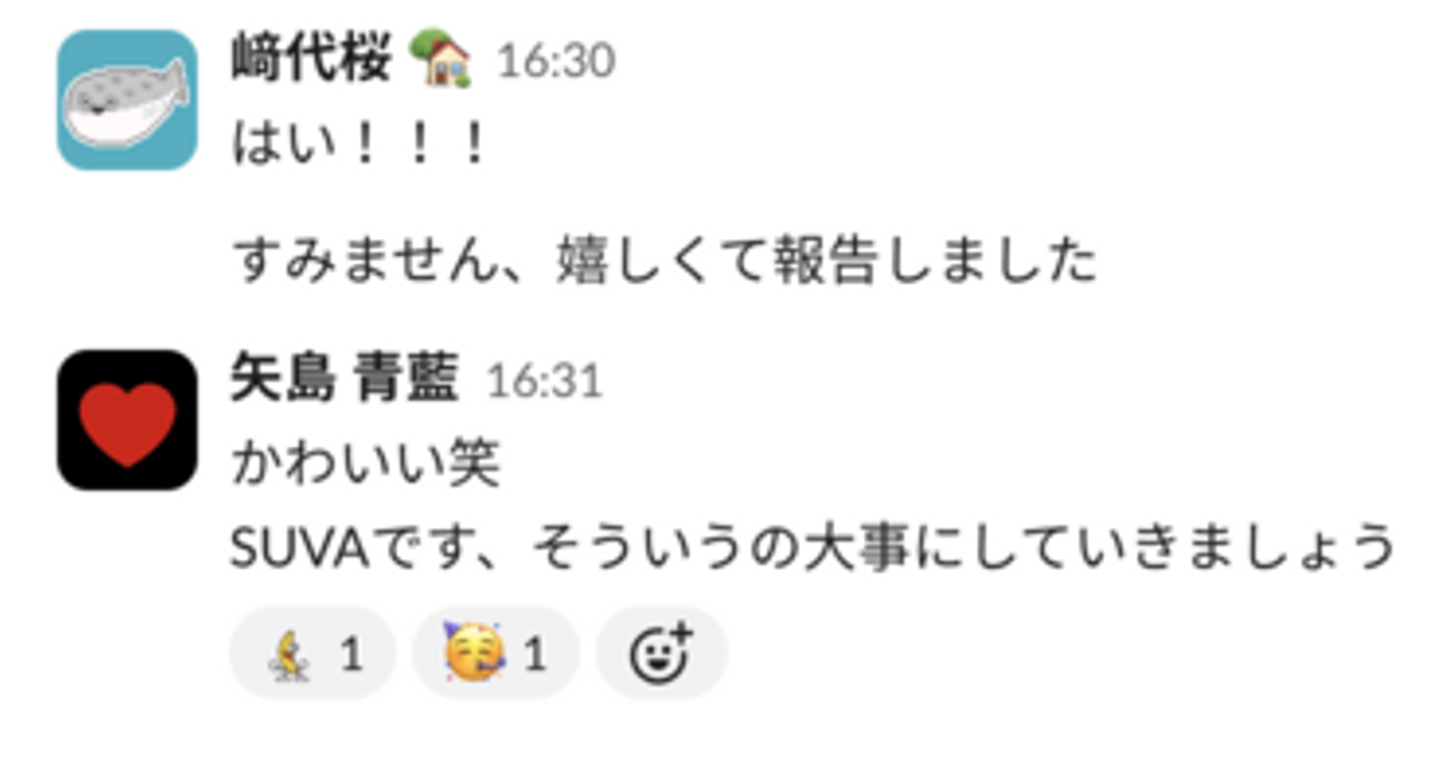Open the profile via the 矢島 青藍 username
Viewport: 1440px width, 773px height.
point(344,379)
